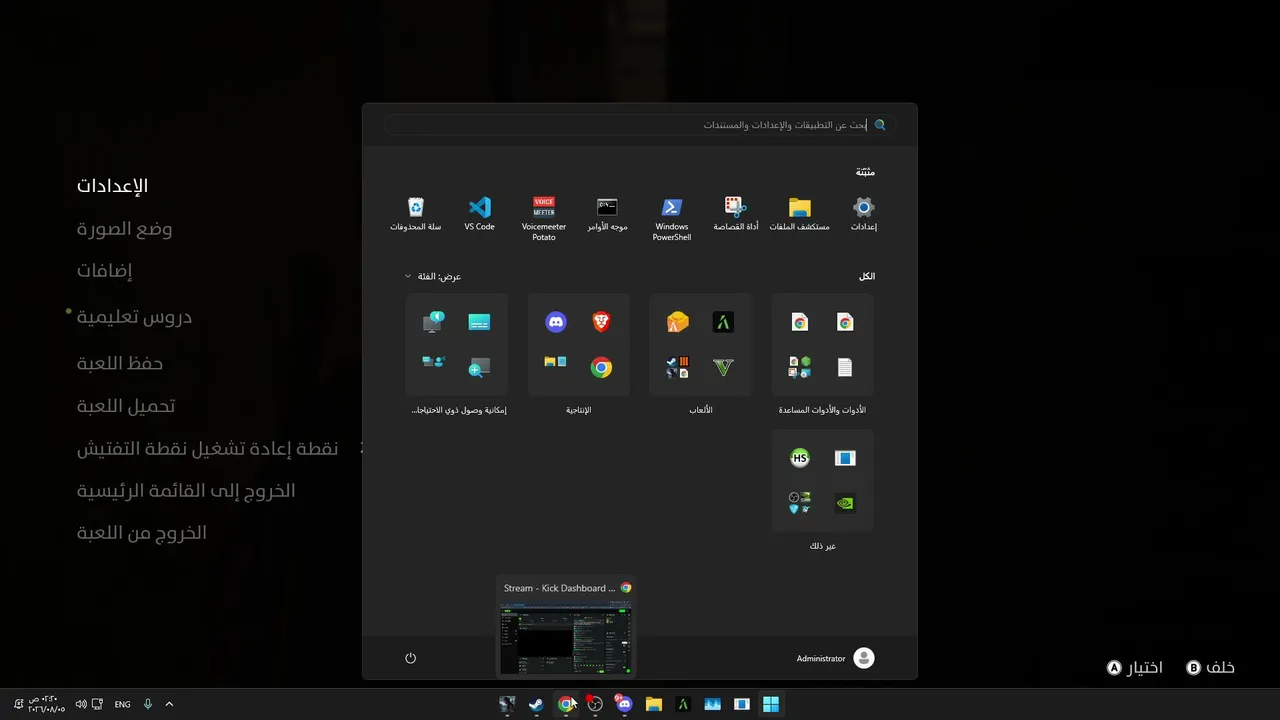
Task: Click the Chrome icon on the taskbar
Action: pyautogui.click(x=566, y=704)
